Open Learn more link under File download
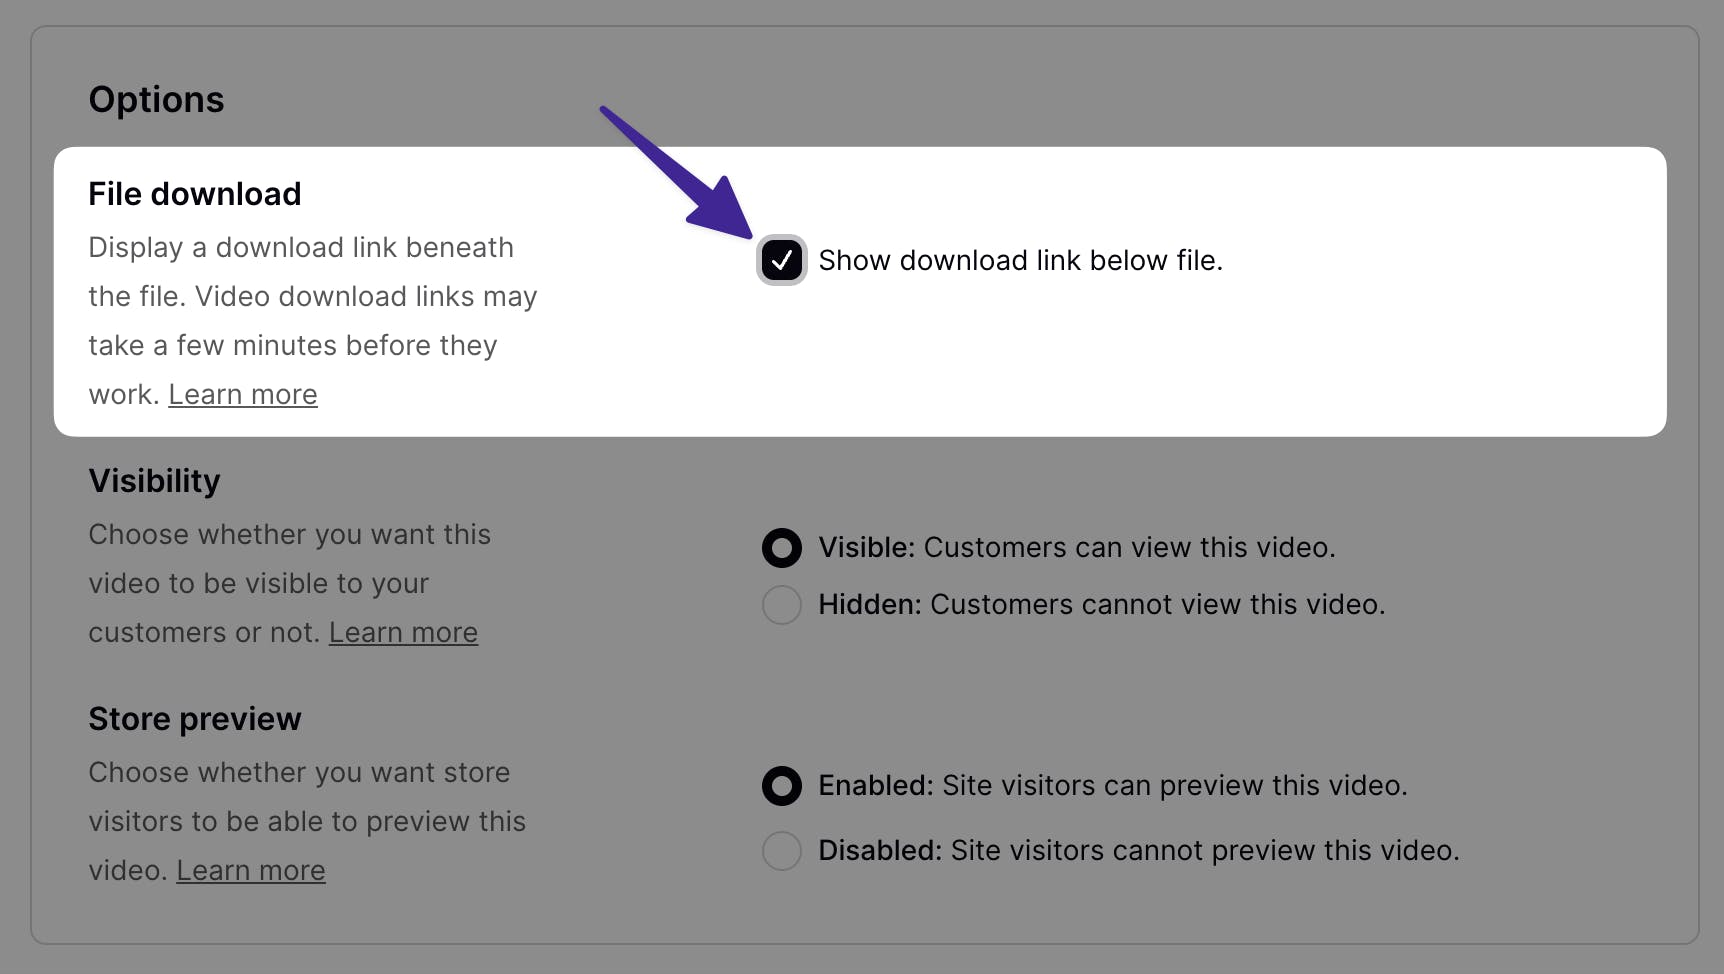Viewport: 1724px width, 974px height. [x=243, y=395]
